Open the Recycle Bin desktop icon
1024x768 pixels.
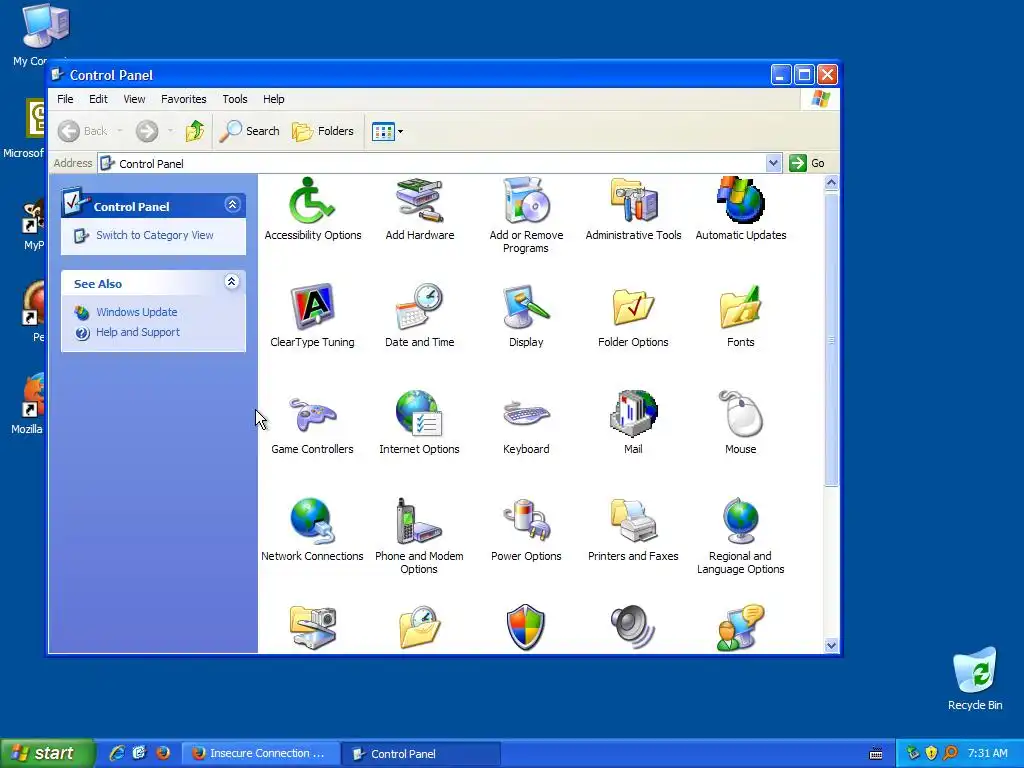(974, 679)
